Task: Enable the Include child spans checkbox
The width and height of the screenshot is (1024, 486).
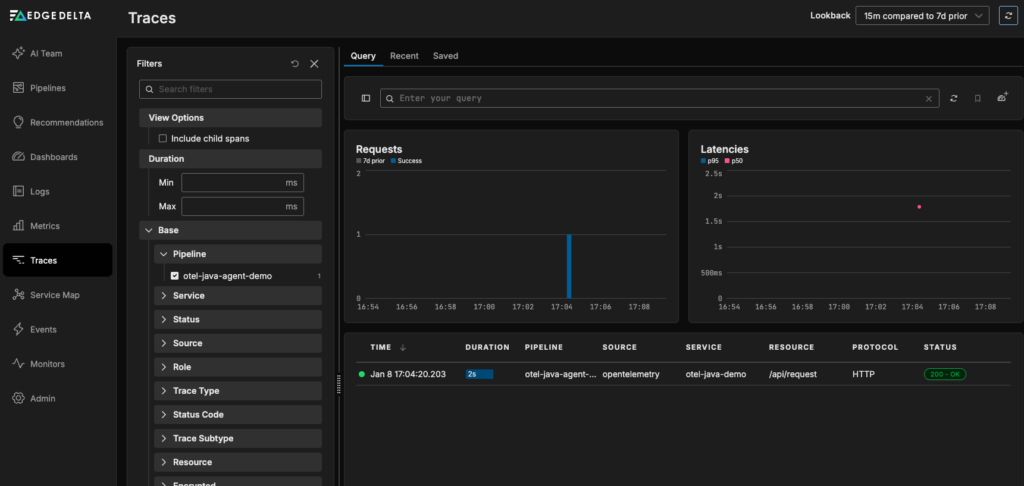Action: pyautogui.click(x=163, y=138)
